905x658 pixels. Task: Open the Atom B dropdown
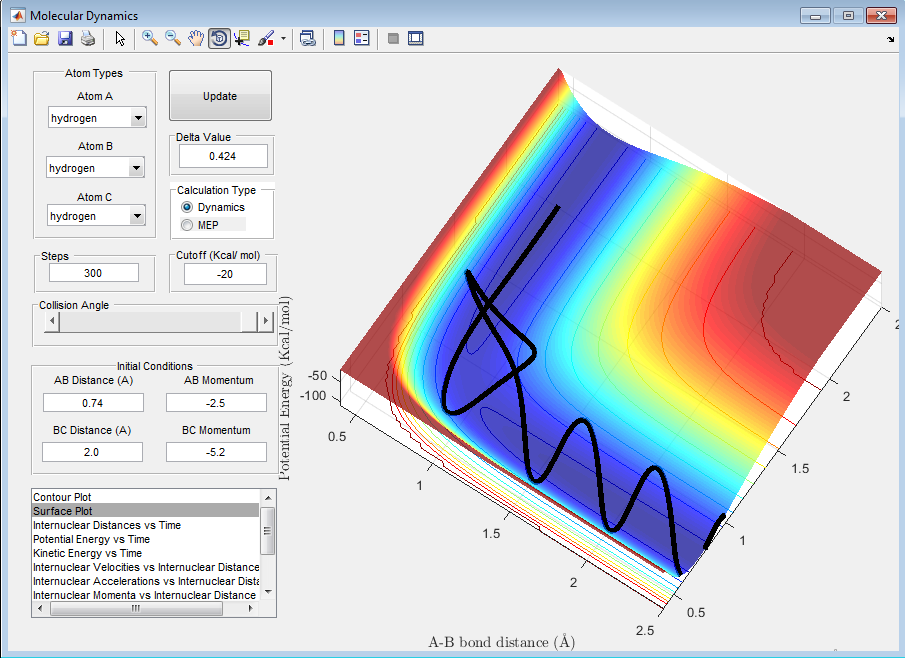pos(136,168)
